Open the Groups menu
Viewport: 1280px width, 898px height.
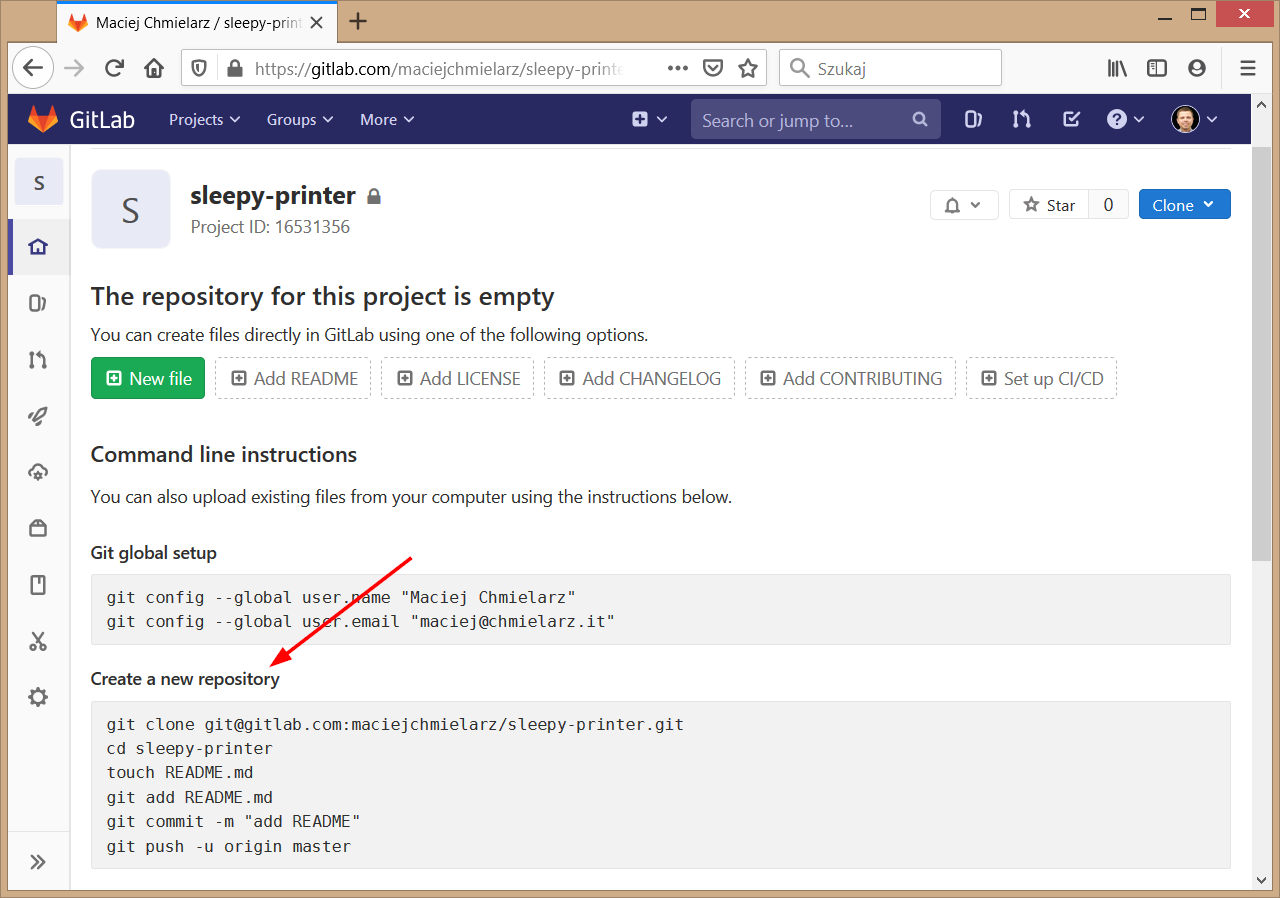tap(299, 120)
